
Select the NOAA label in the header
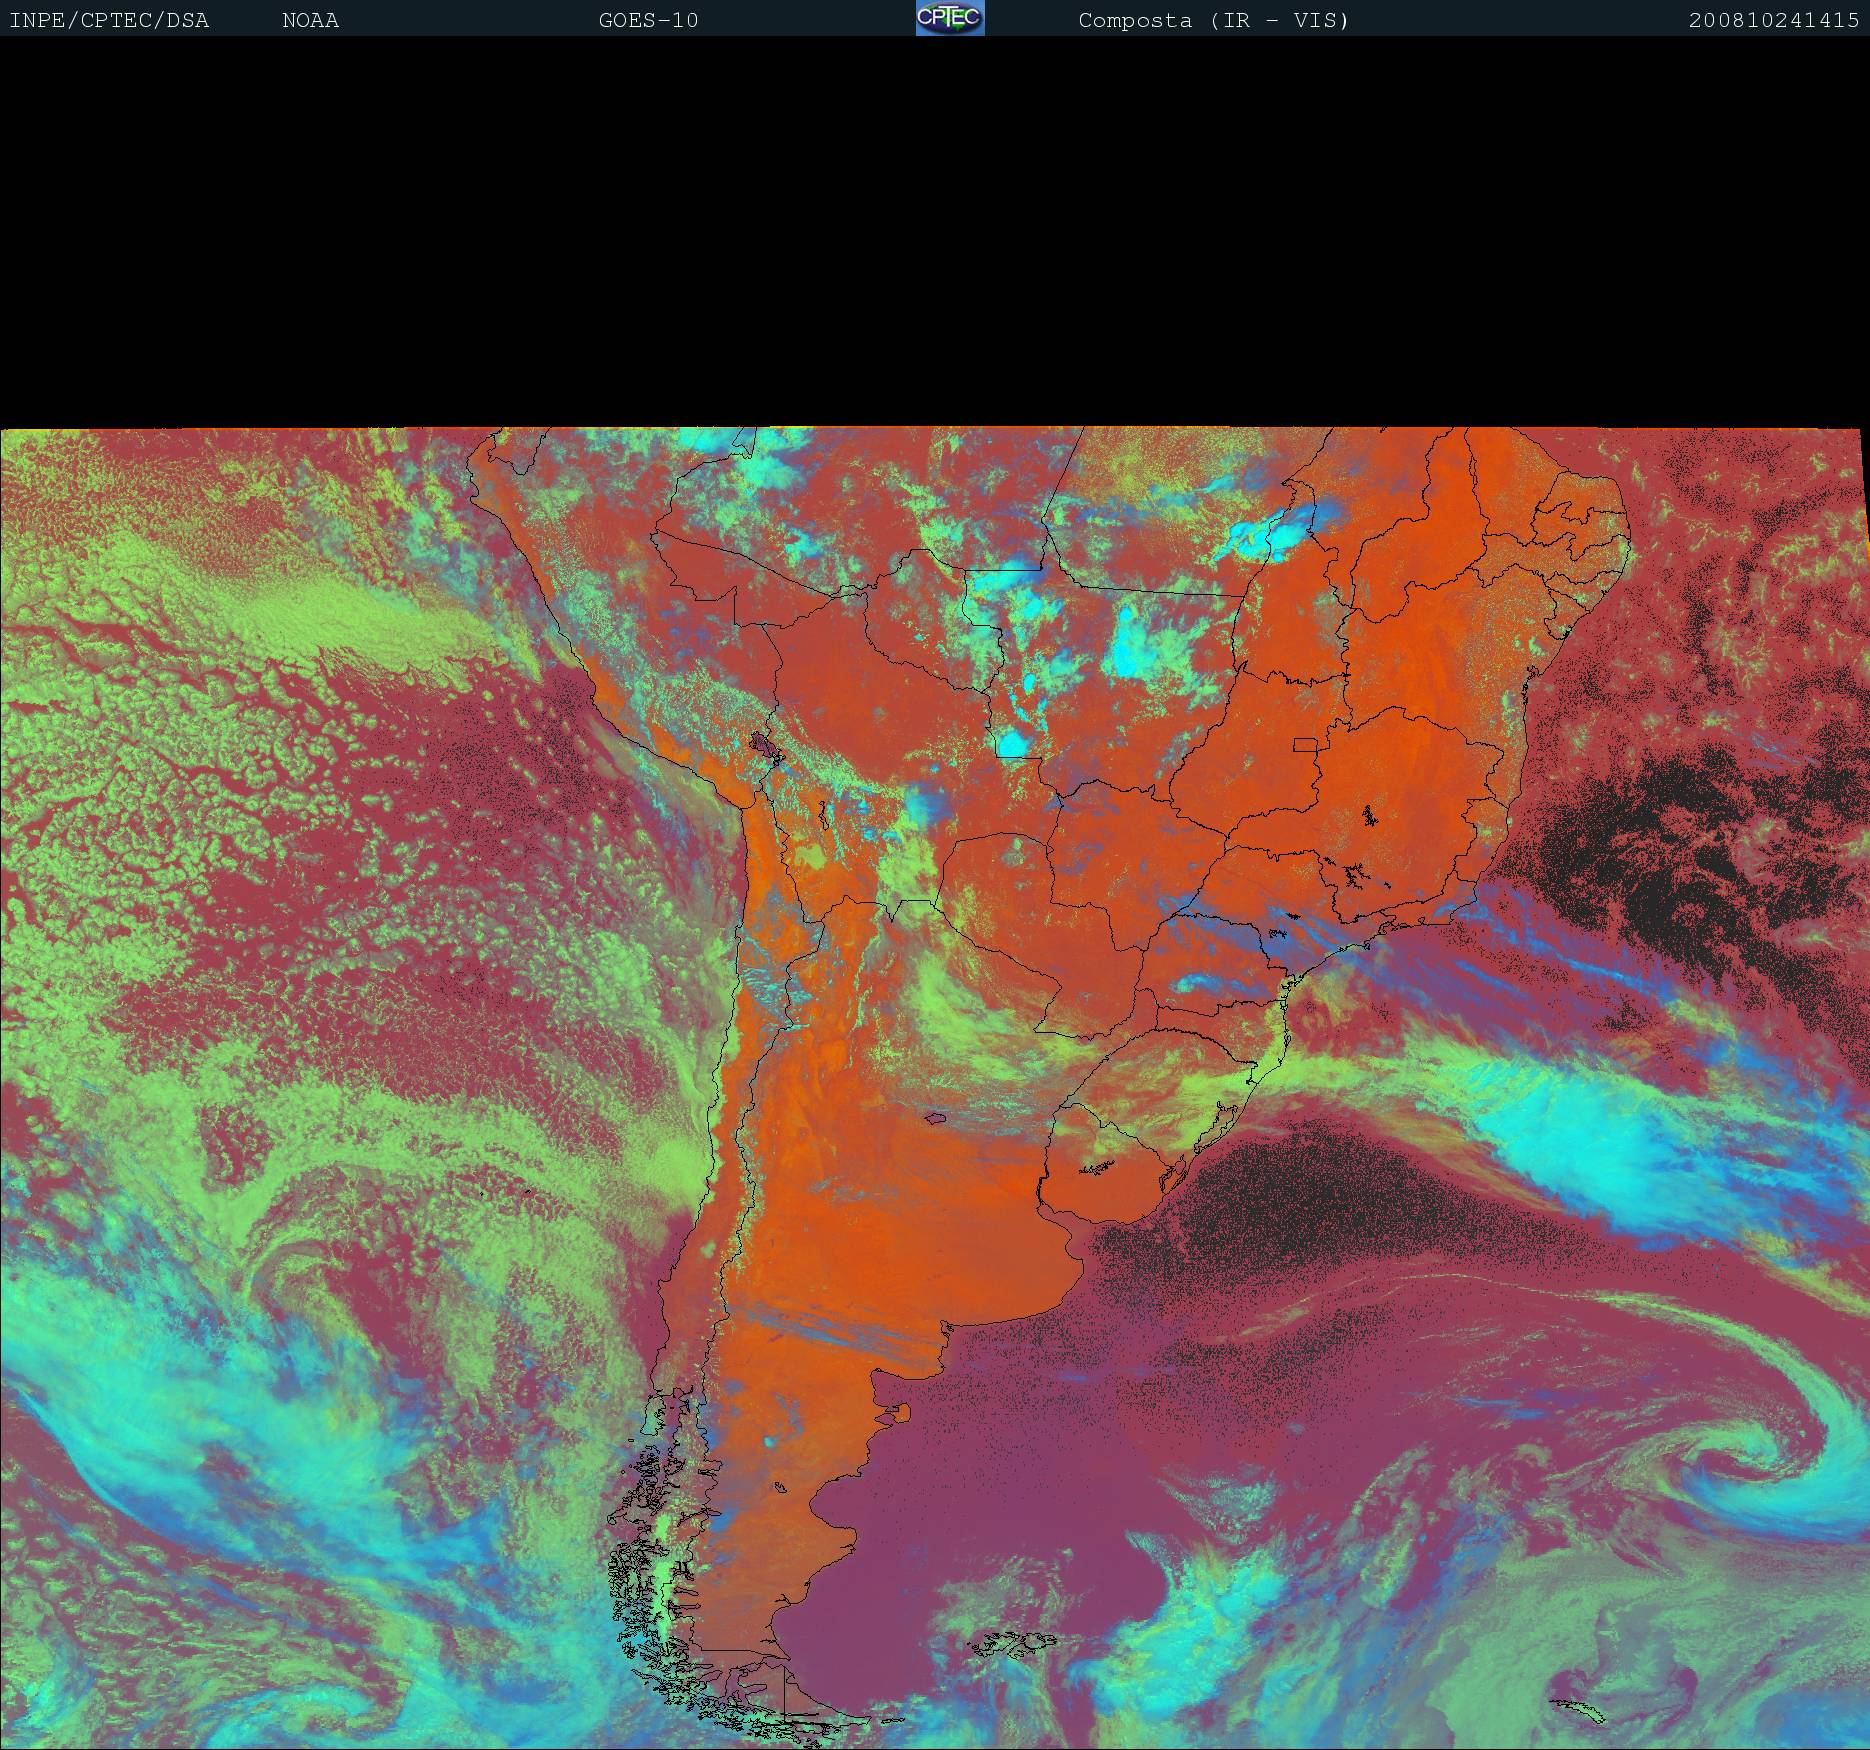point(310,20)
